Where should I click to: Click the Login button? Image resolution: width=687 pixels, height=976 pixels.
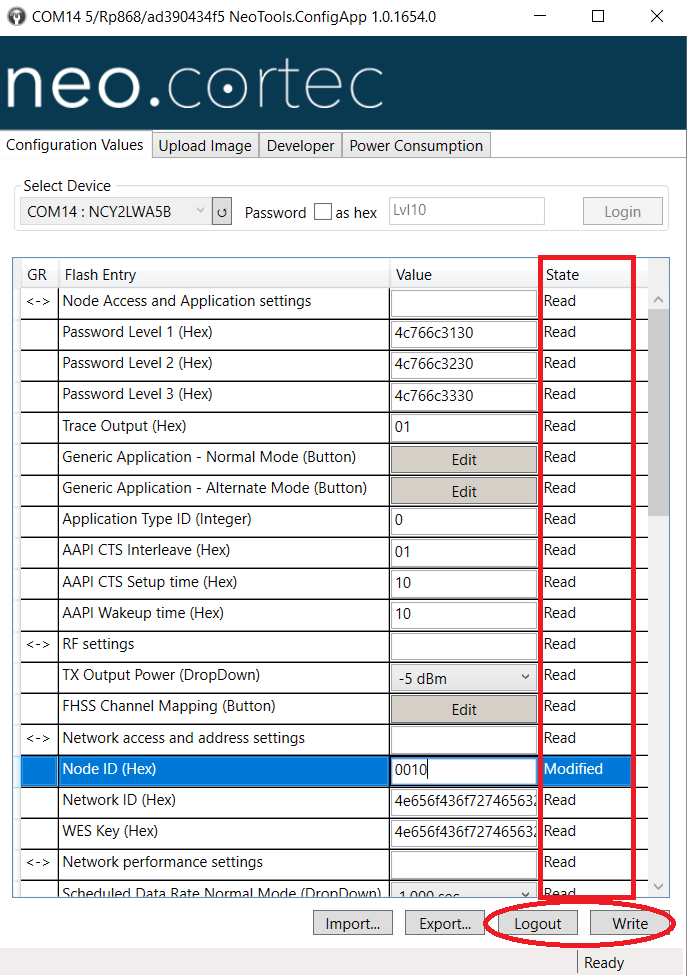pos(623,212)
